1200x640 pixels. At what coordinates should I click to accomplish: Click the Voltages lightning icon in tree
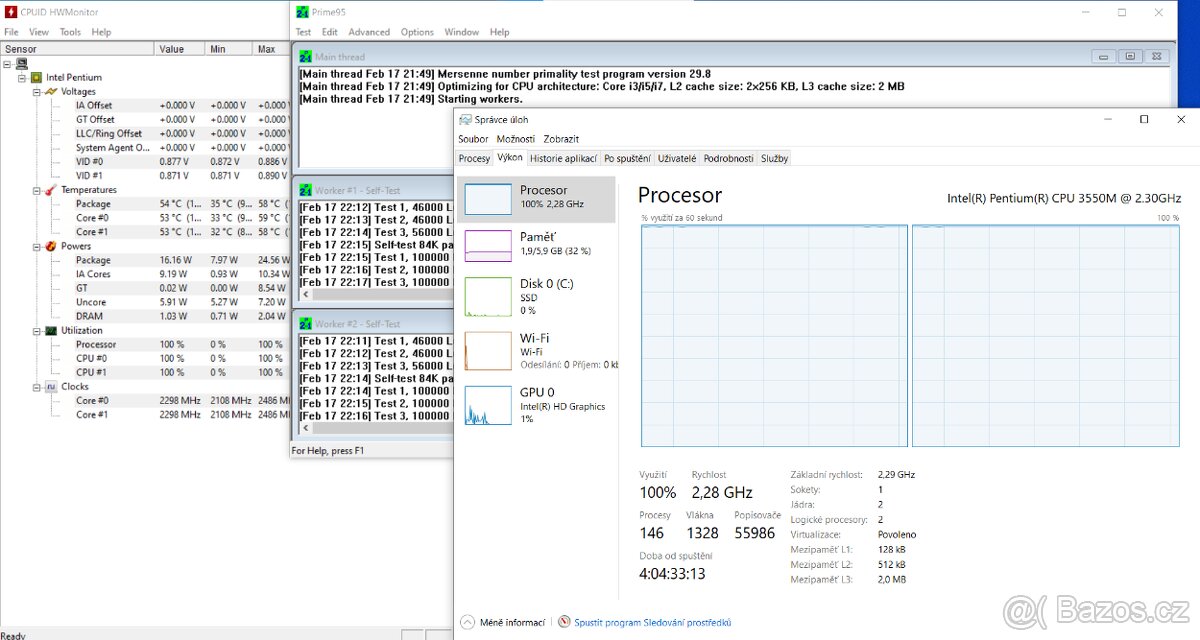pyautogui.click(x=50, y=91)
